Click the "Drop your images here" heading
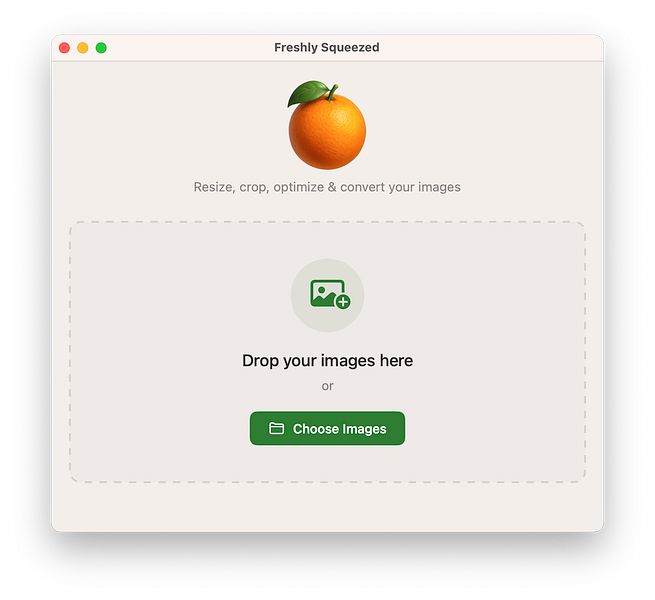 327,361
